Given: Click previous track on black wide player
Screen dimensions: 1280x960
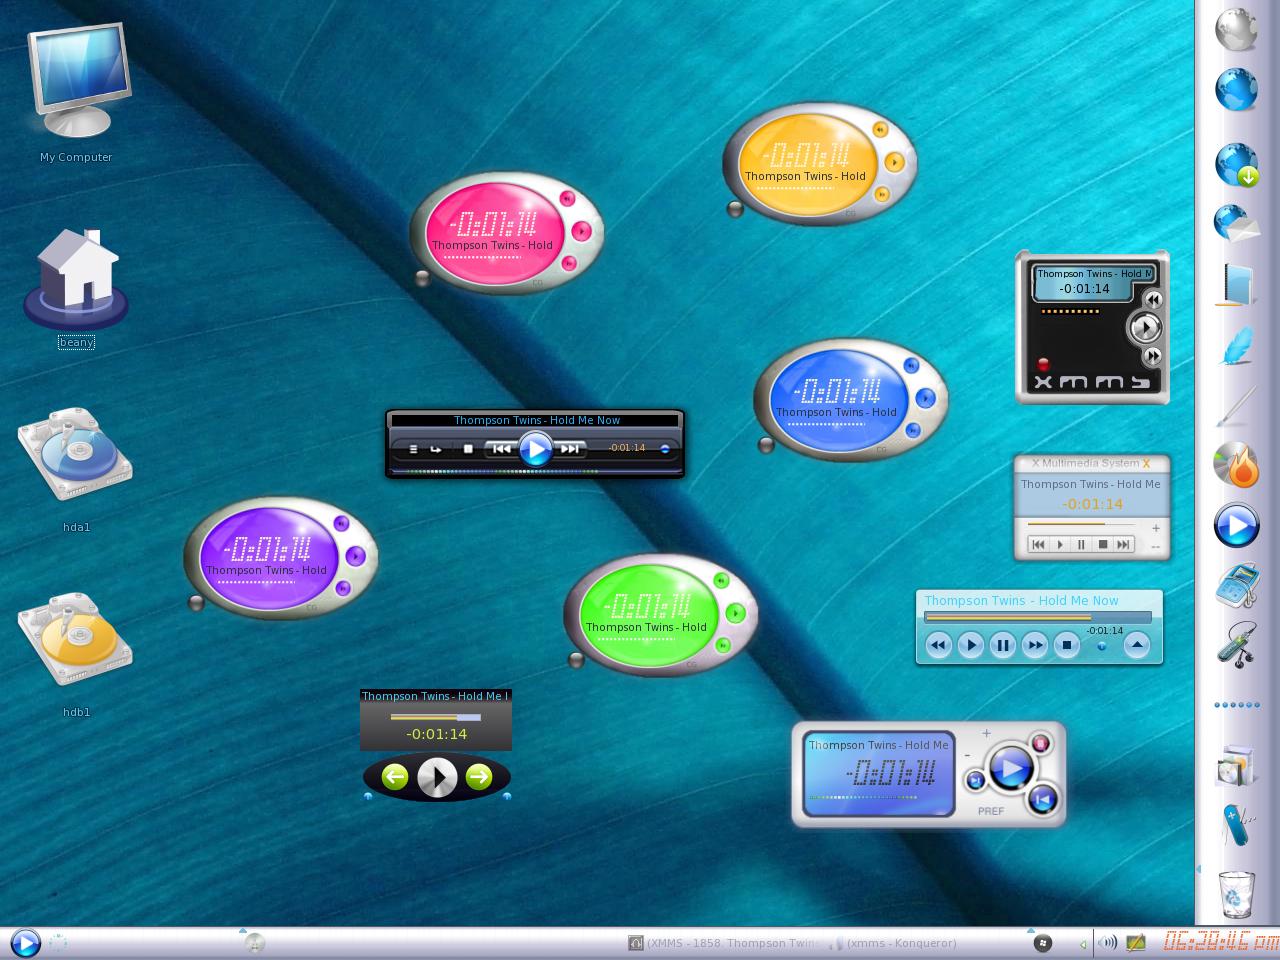Looking at the screenshot, I should click(501, 449).
